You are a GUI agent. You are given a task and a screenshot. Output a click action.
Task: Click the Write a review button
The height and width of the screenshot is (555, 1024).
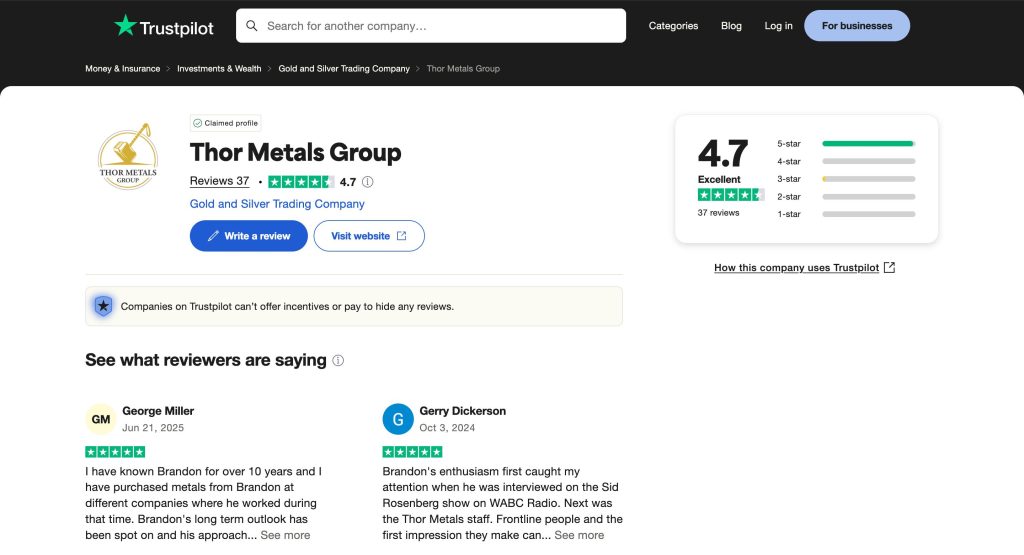[249, 236]
